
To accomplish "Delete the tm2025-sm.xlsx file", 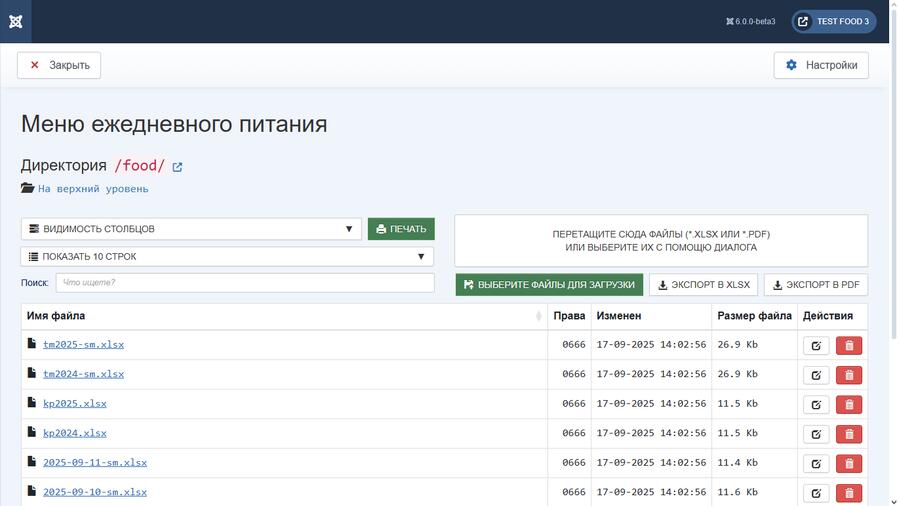I will pos(849,346).
